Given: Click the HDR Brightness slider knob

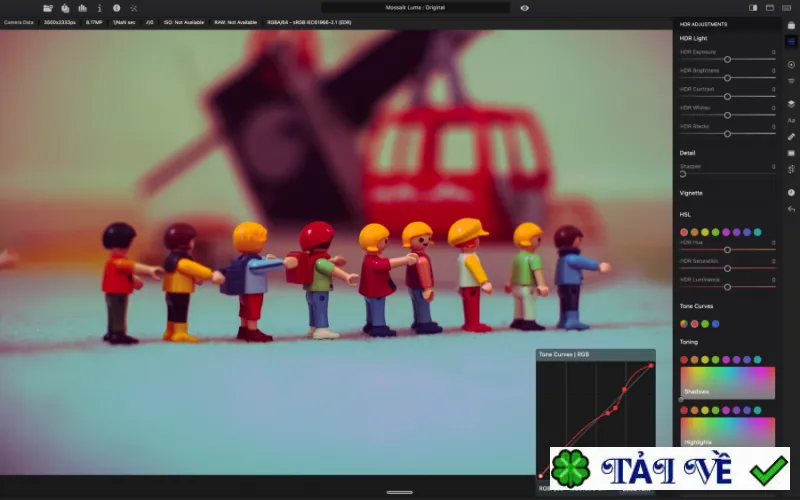Looking at the screenshot, I should pos(728,78).
